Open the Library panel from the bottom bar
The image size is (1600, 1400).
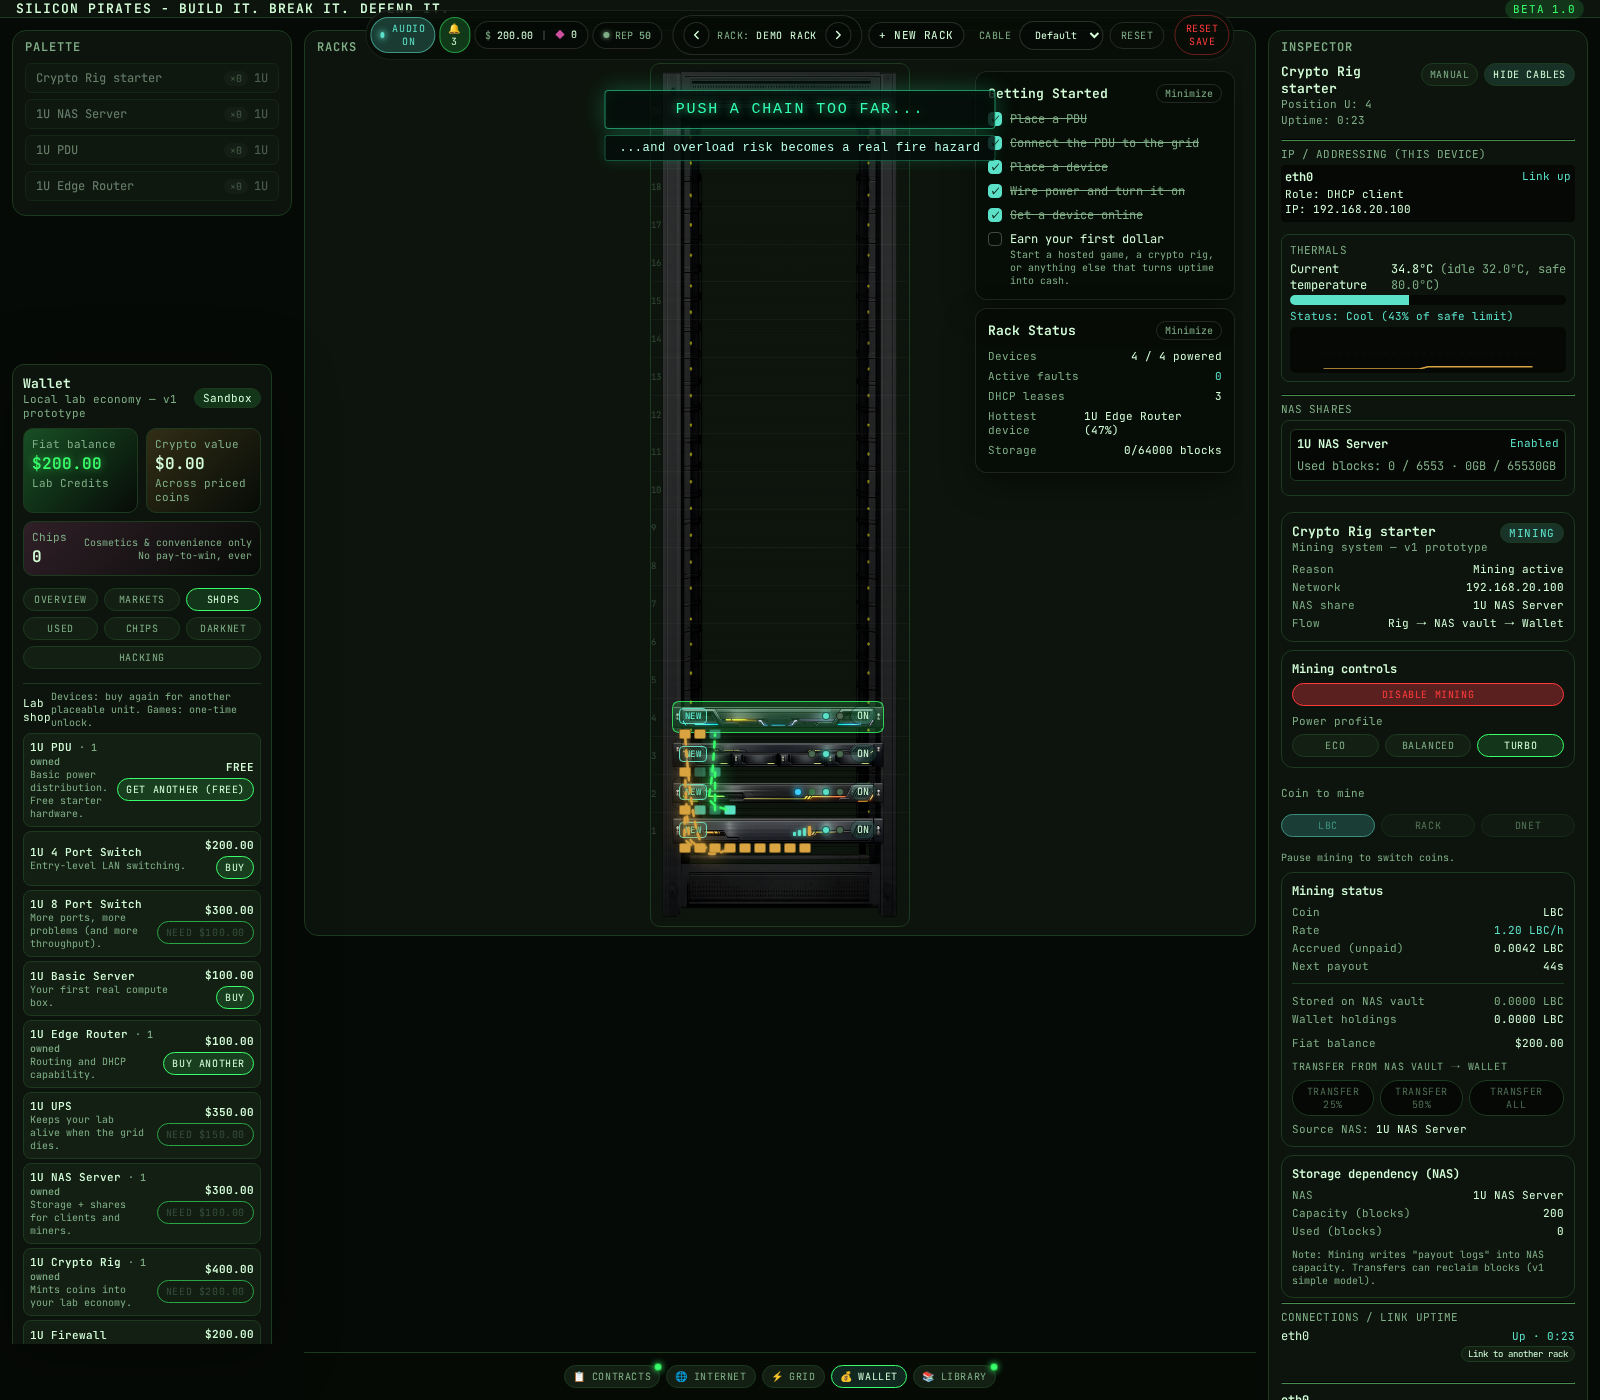click(x=954, y=1377)
